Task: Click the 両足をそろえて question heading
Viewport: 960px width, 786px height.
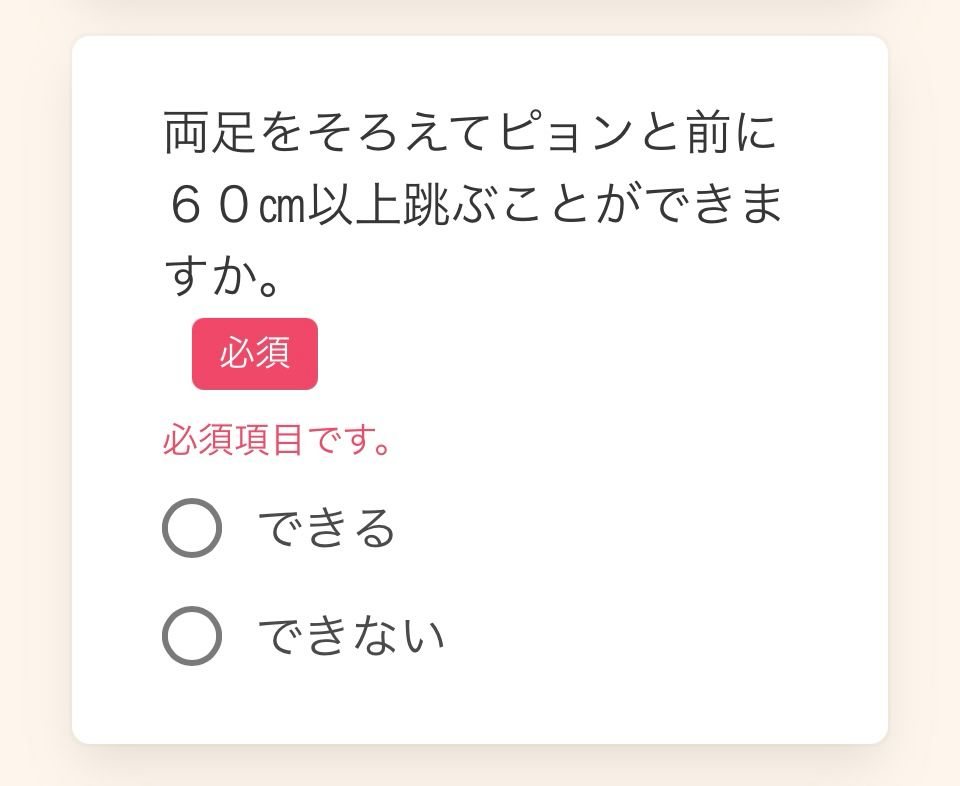Action: click(x=470, y=130)
